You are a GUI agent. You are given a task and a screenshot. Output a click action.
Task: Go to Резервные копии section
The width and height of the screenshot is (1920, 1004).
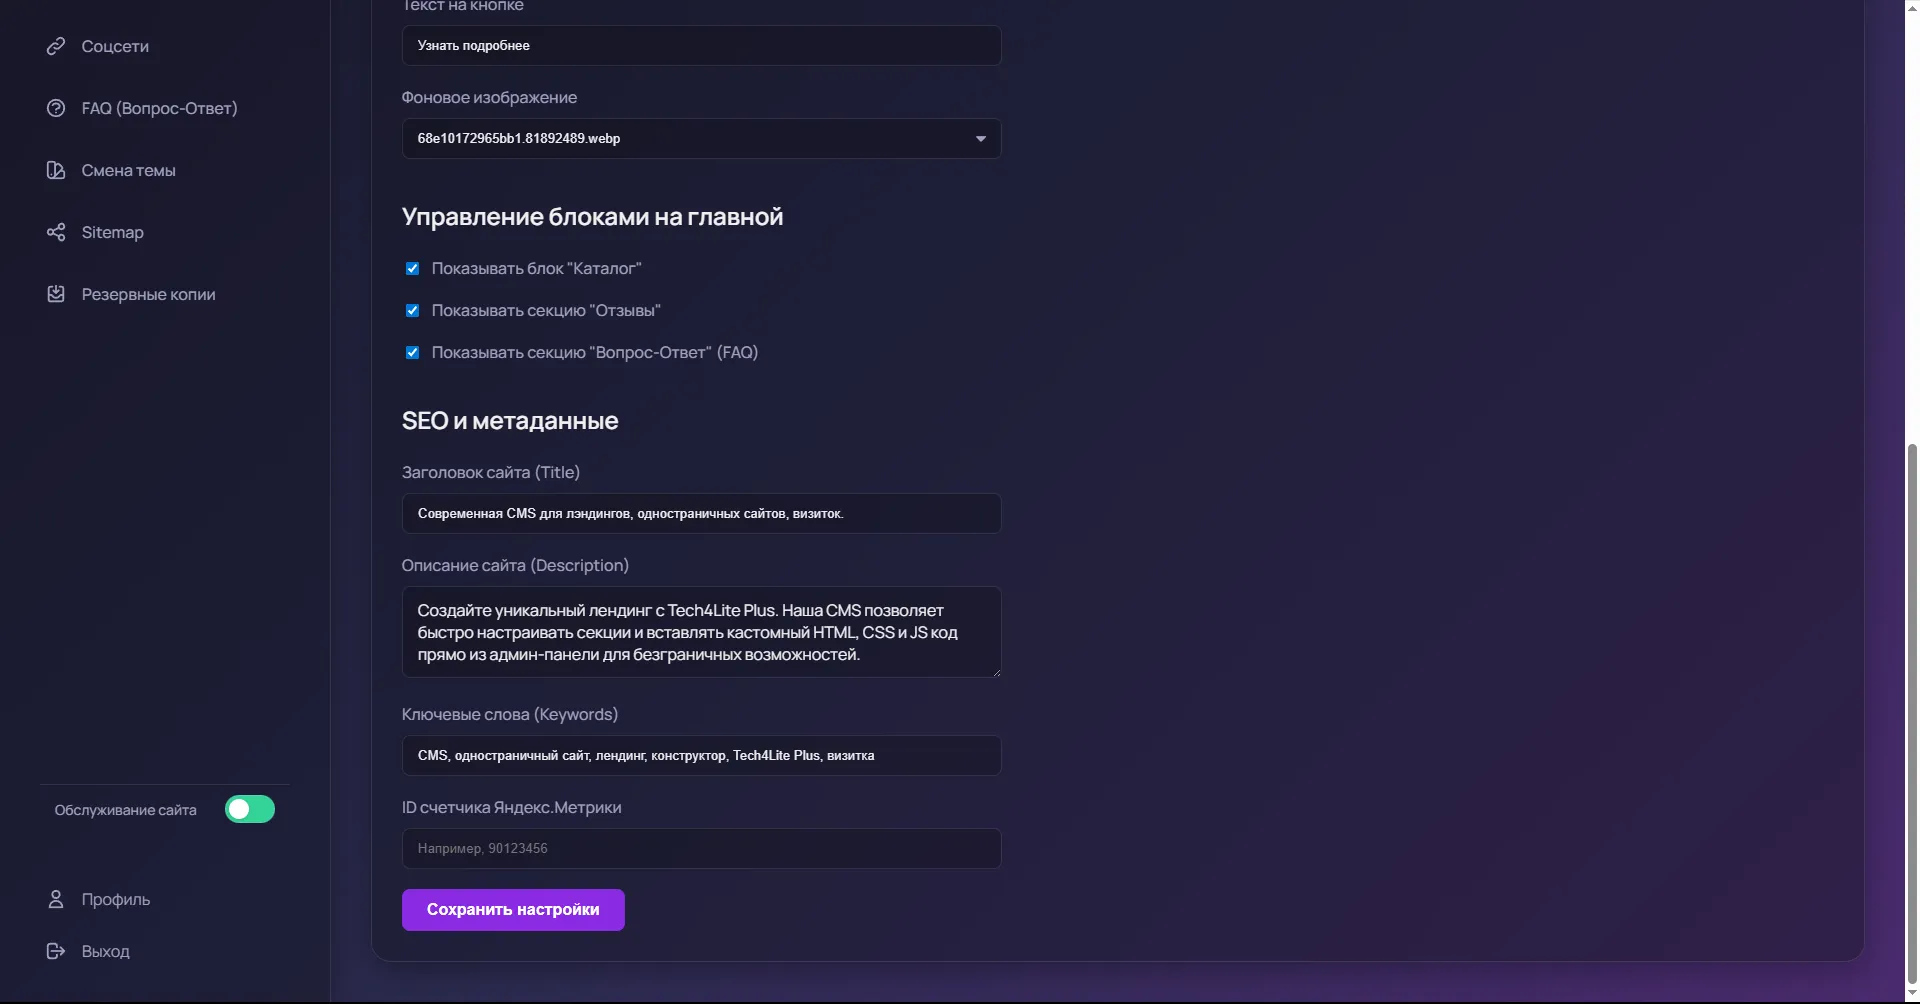point(148,294)
